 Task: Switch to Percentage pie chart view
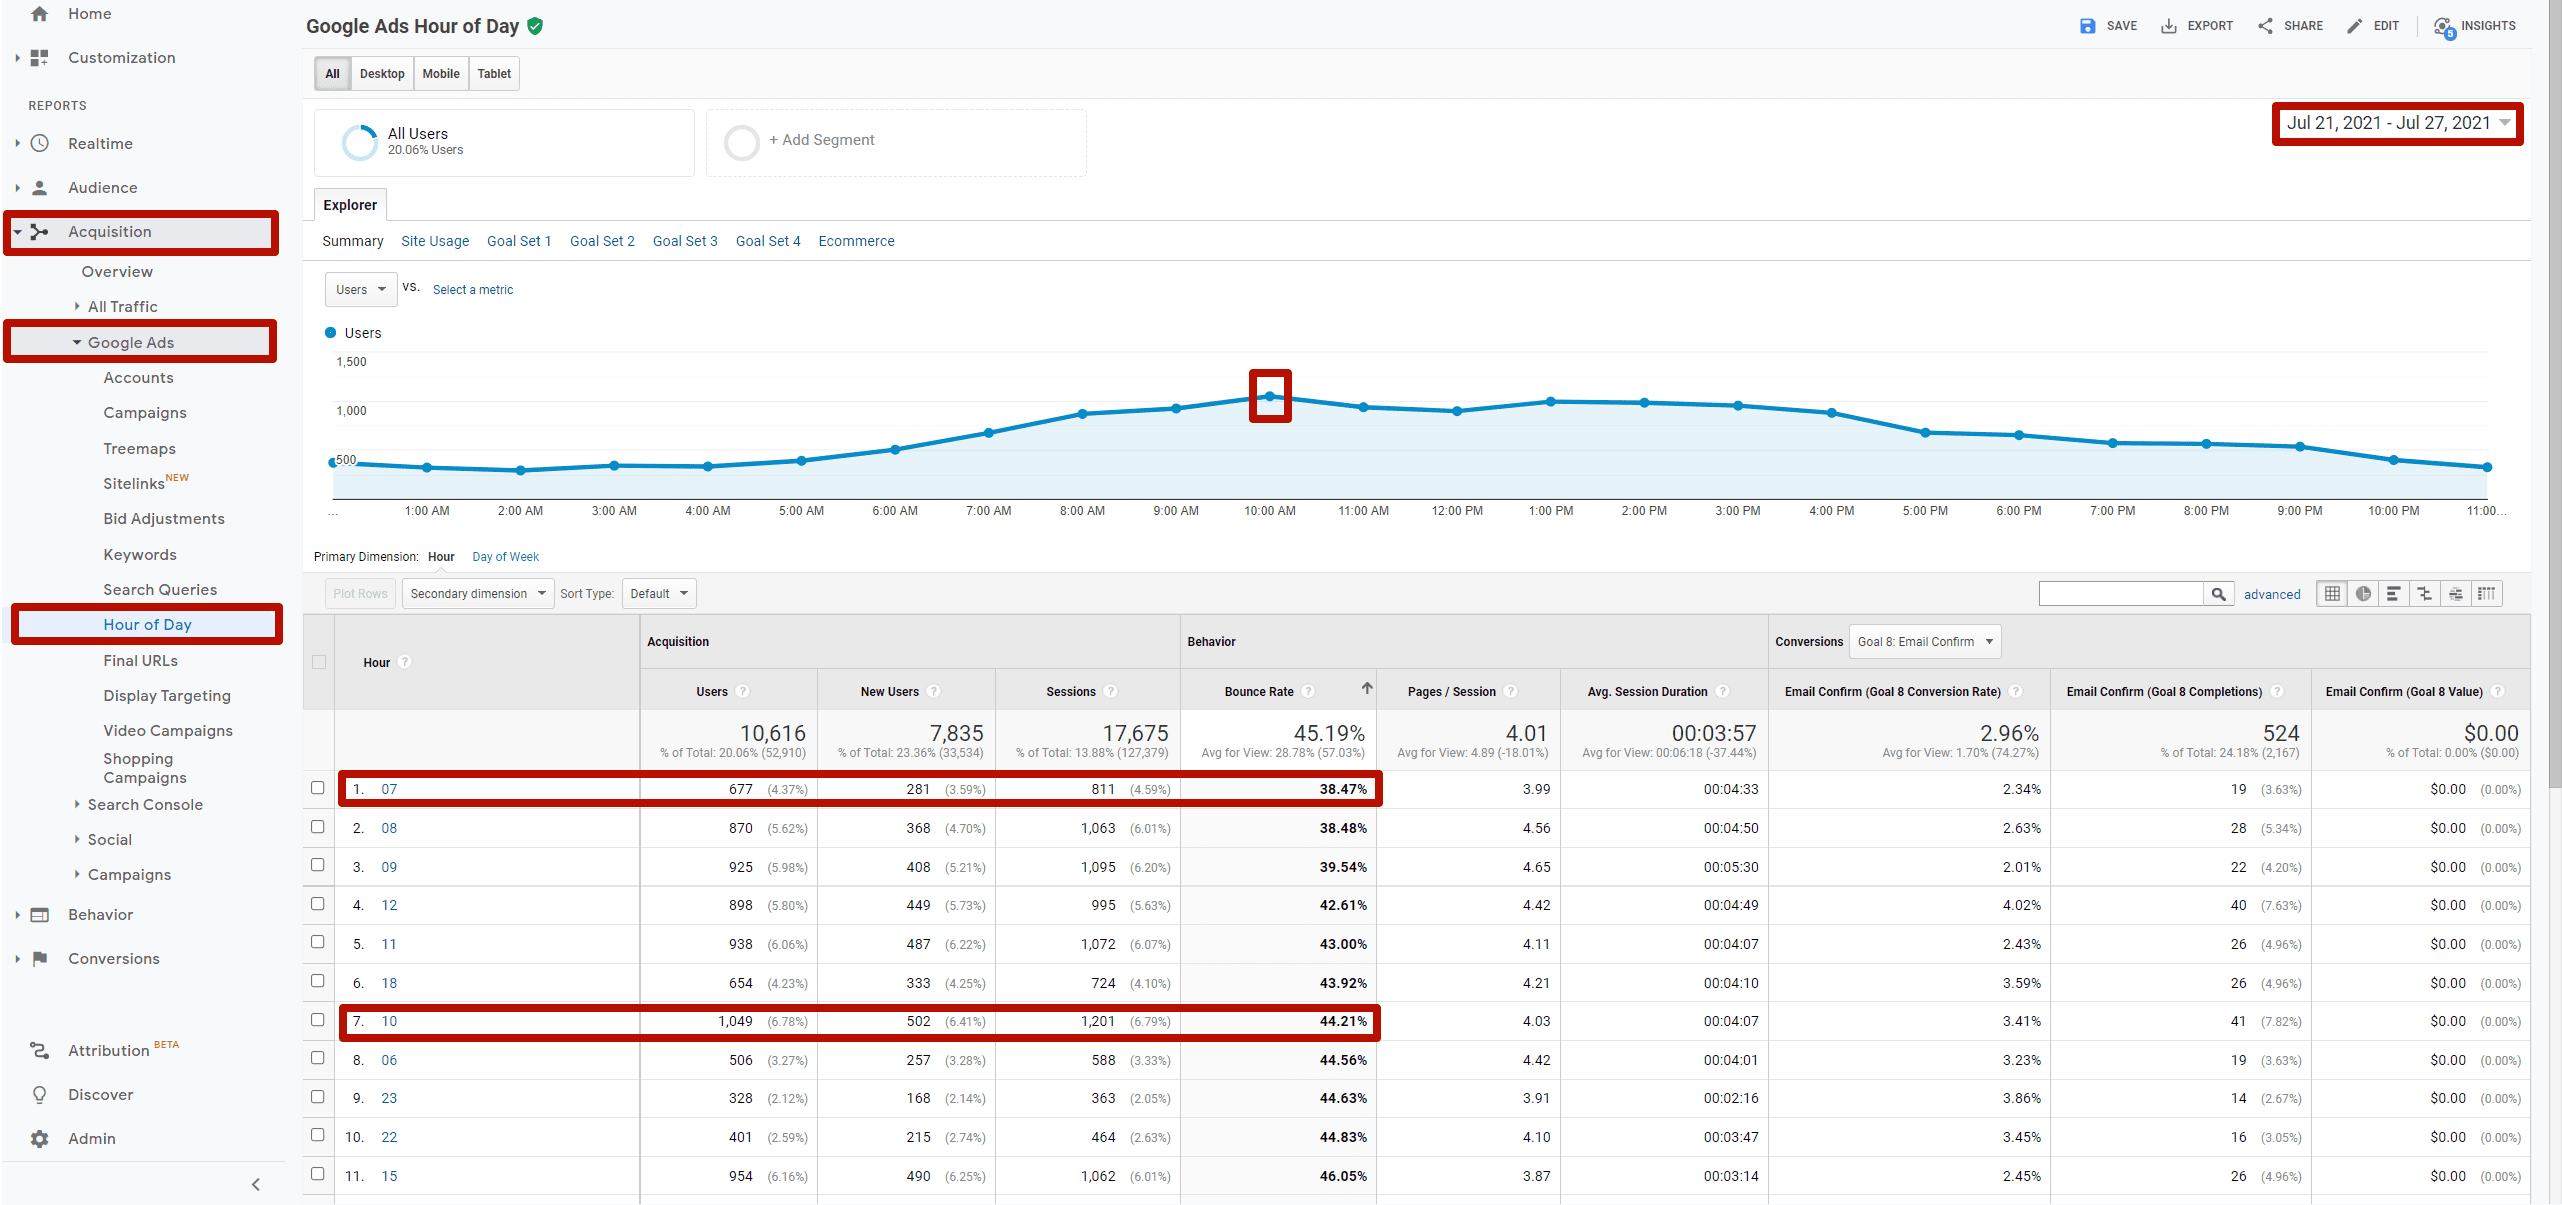2363,594
